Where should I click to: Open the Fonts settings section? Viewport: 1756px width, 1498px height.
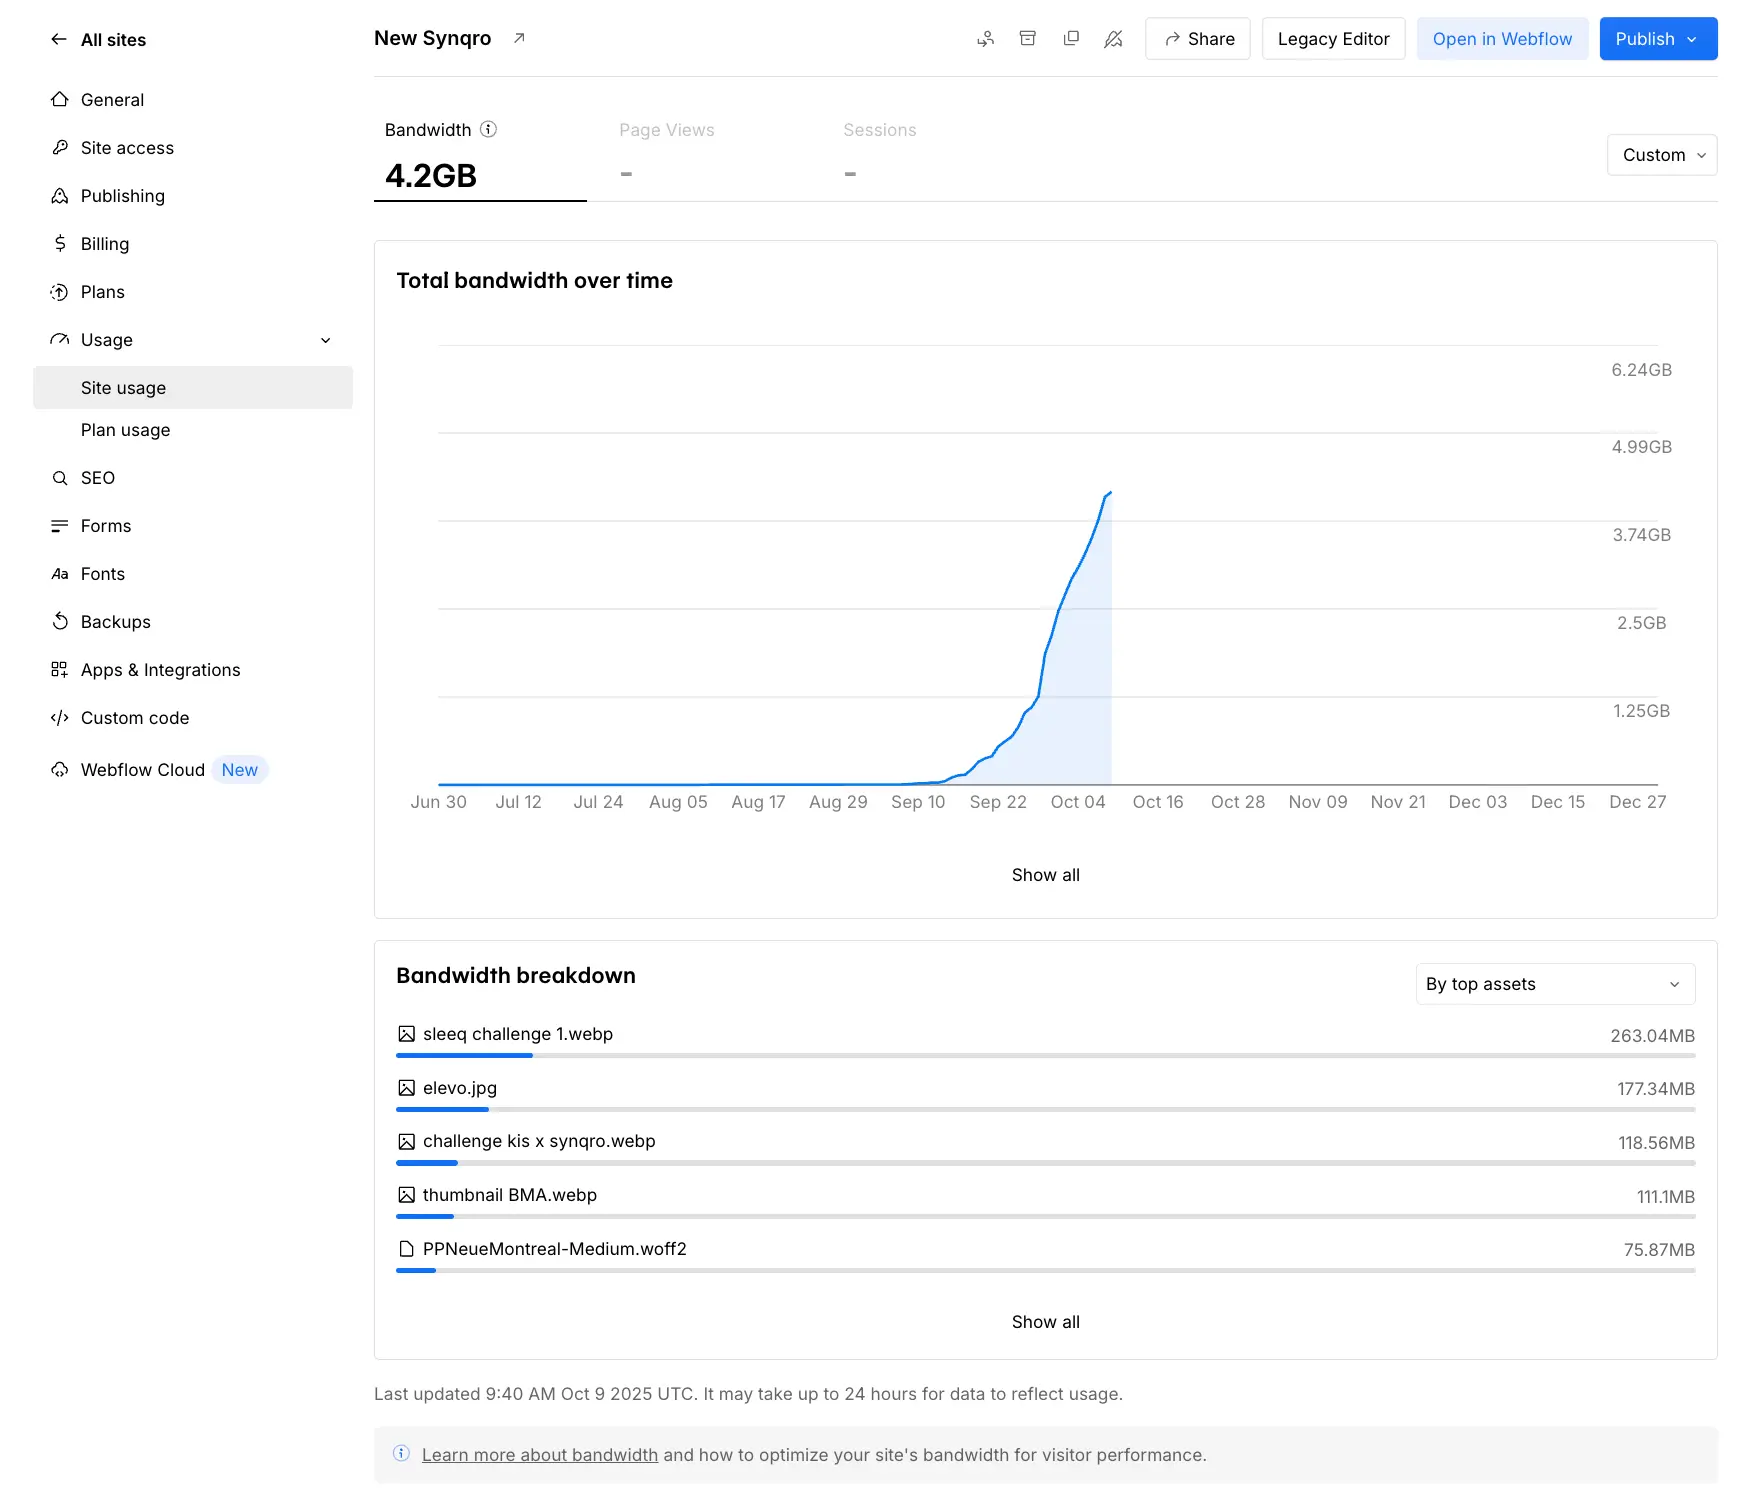pyautogui.click(x=102, y=573)
